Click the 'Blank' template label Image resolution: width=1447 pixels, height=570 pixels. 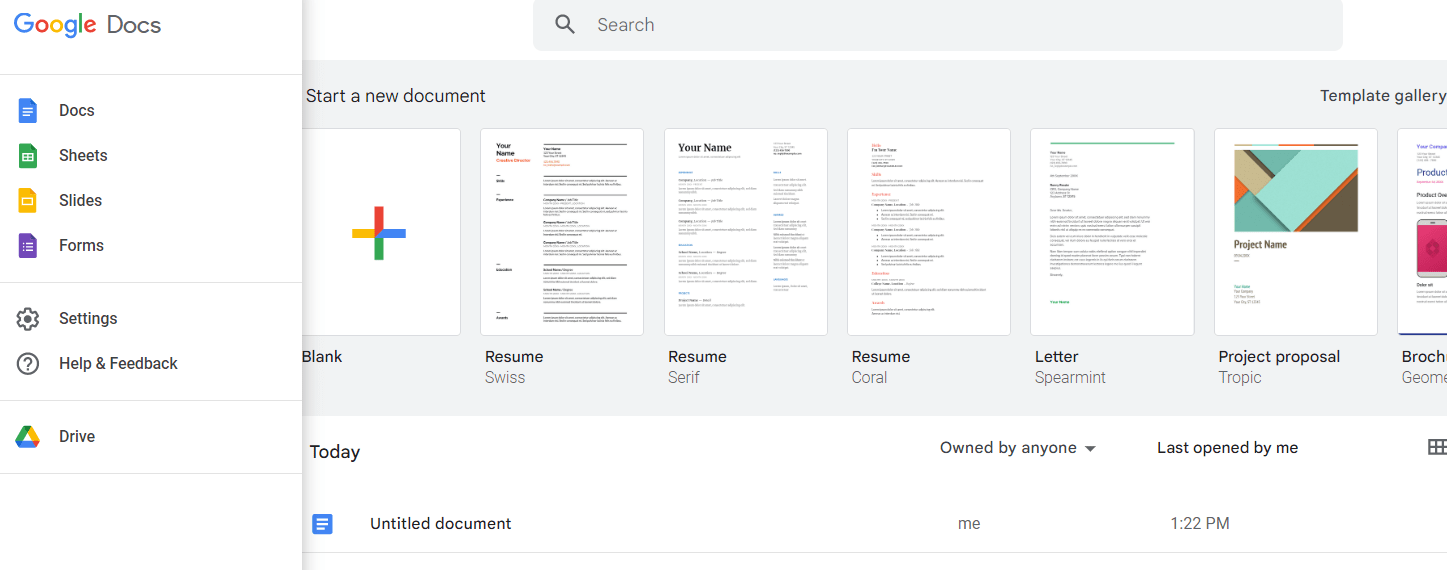point(322,357)
